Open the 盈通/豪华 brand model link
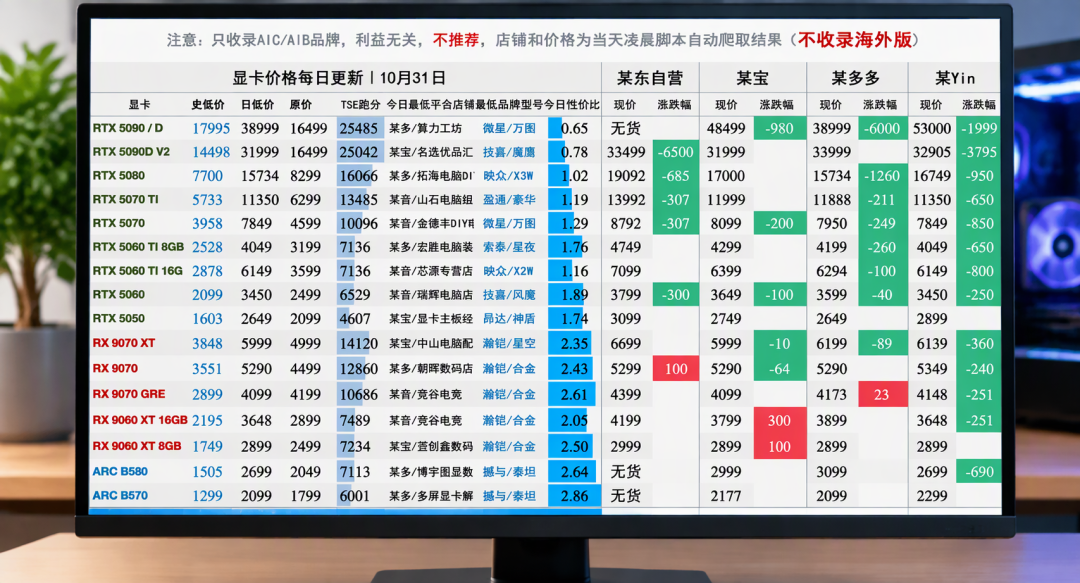Screen dimensions: 1080x583 (x=509, y=200)
